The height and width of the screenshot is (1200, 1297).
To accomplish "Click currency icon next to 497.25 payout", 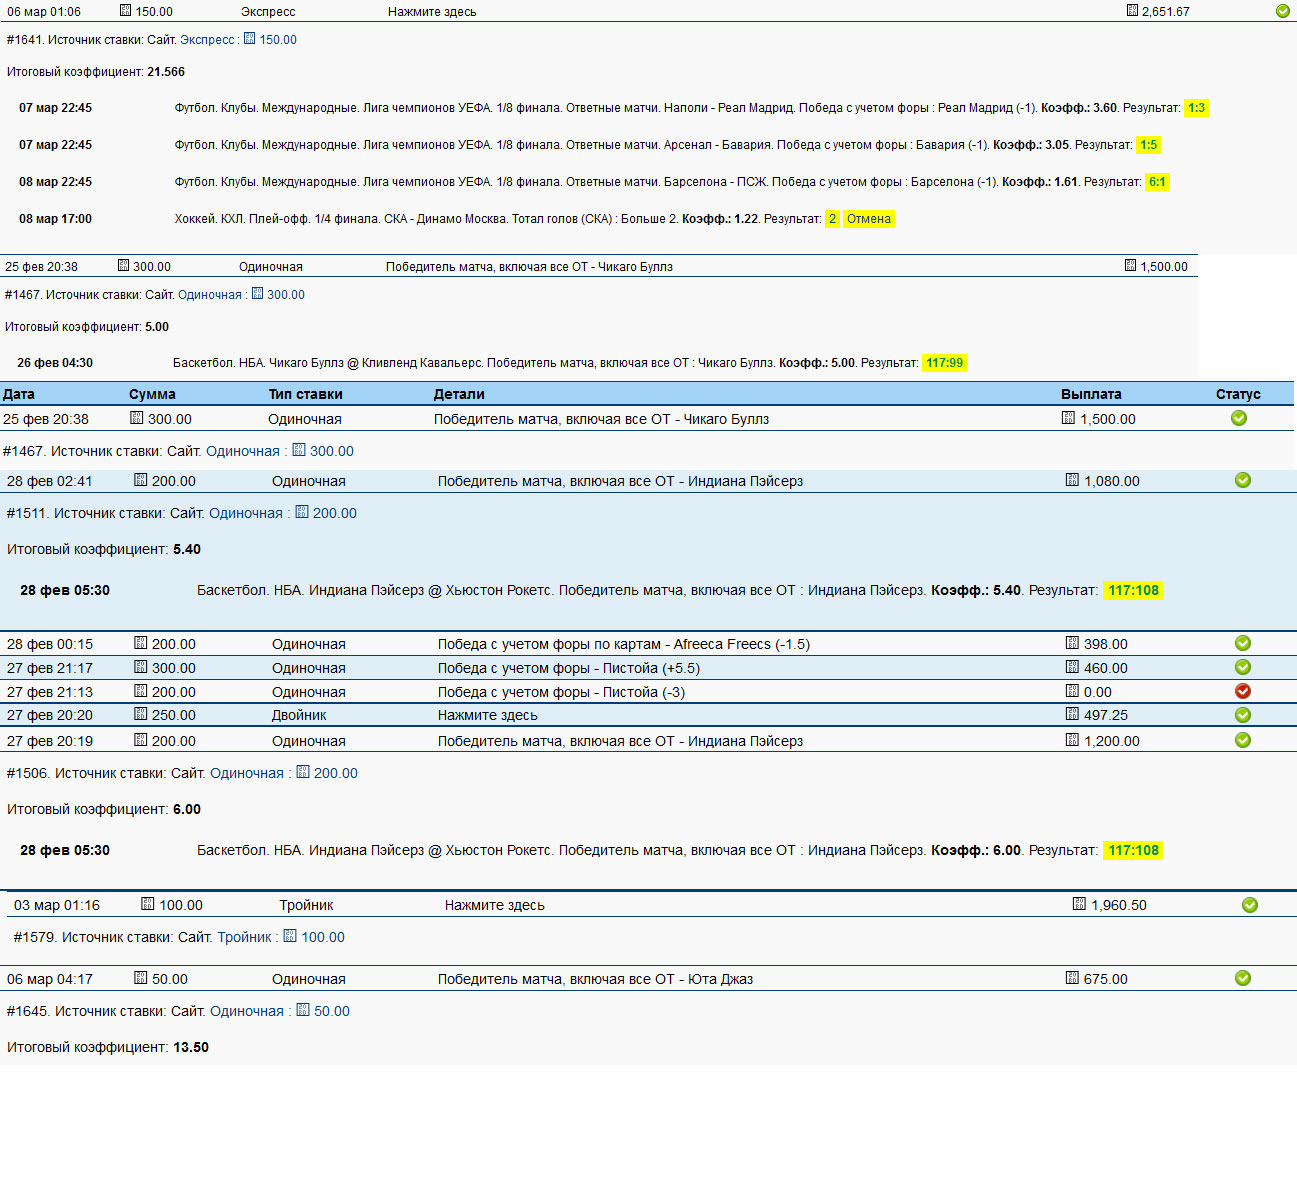I will point(1072,714).
